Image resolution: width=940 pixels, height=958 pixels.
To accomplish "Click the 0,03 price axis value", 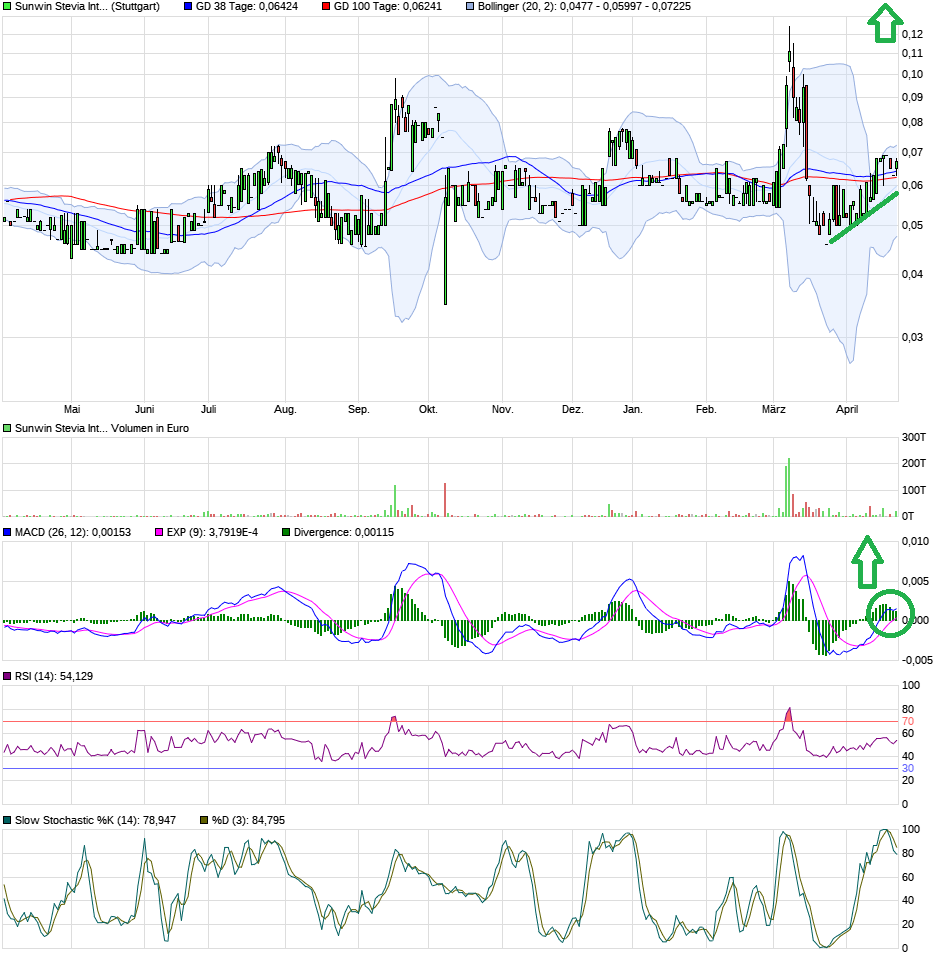I will (x=913, y=337).
